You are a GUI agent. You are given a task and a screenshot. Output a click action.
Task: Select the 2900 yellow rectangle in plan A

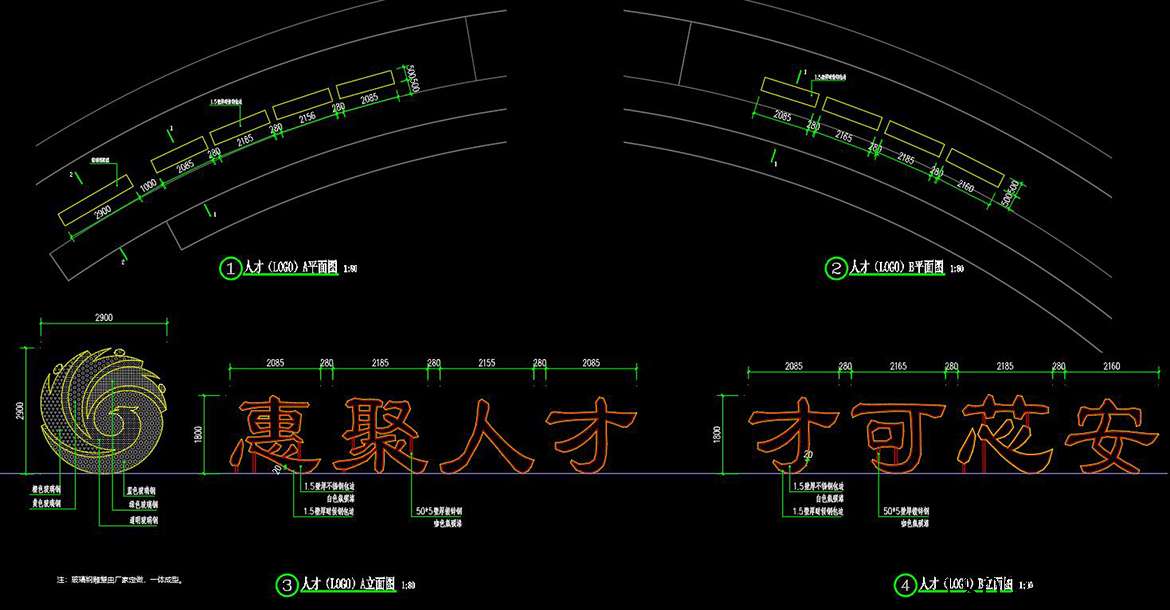pos(96,200)
